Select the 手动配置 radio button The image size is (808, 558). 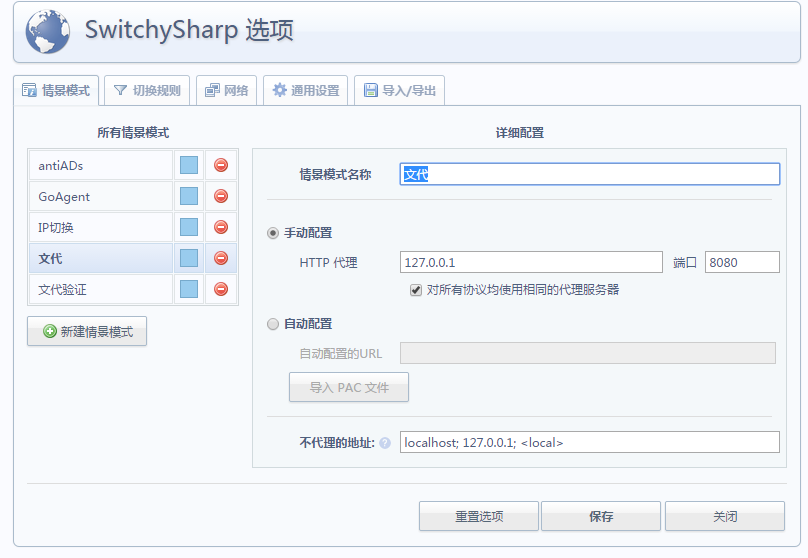click(x=273, y=233)
